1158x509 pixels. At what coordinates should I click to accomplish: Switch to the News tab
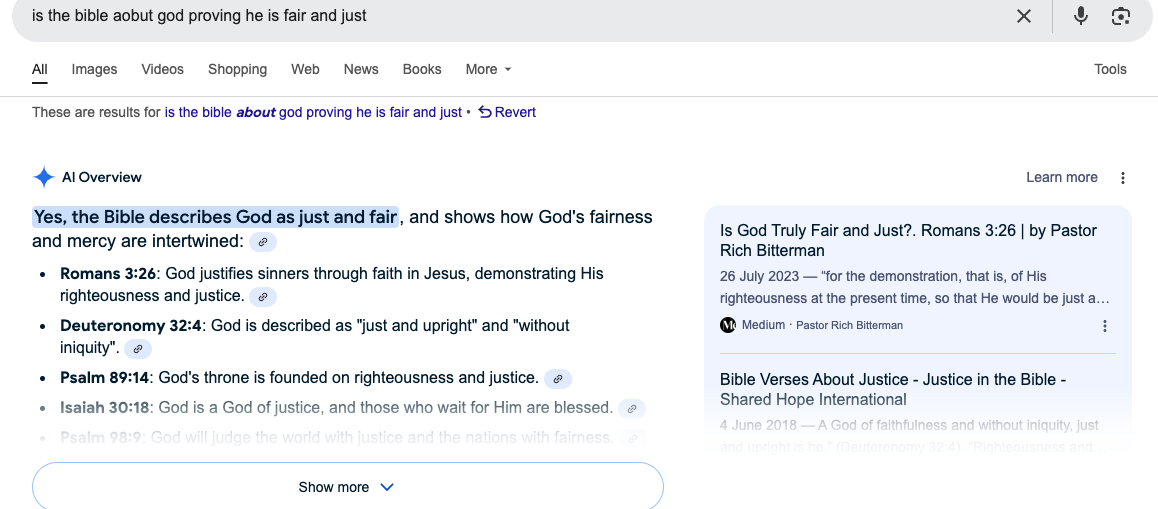361,69
